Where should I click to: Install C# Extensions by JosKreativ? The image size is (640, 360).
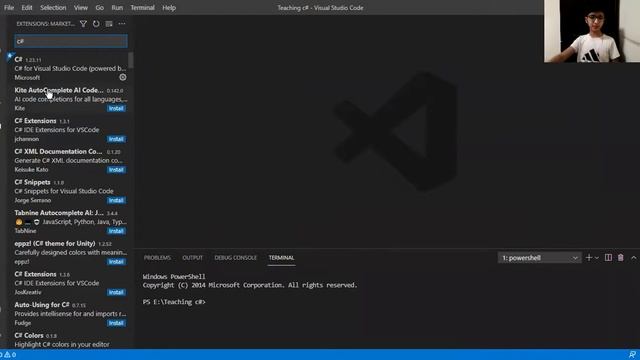pyautogui.click(x=116, y=292)
